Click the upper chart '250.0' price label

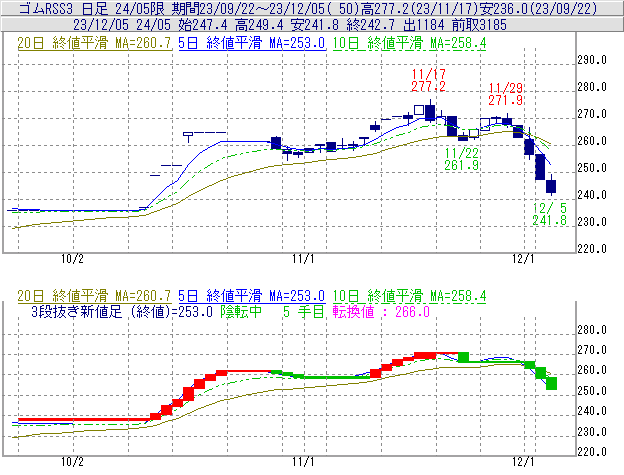(x=592, y=168)
